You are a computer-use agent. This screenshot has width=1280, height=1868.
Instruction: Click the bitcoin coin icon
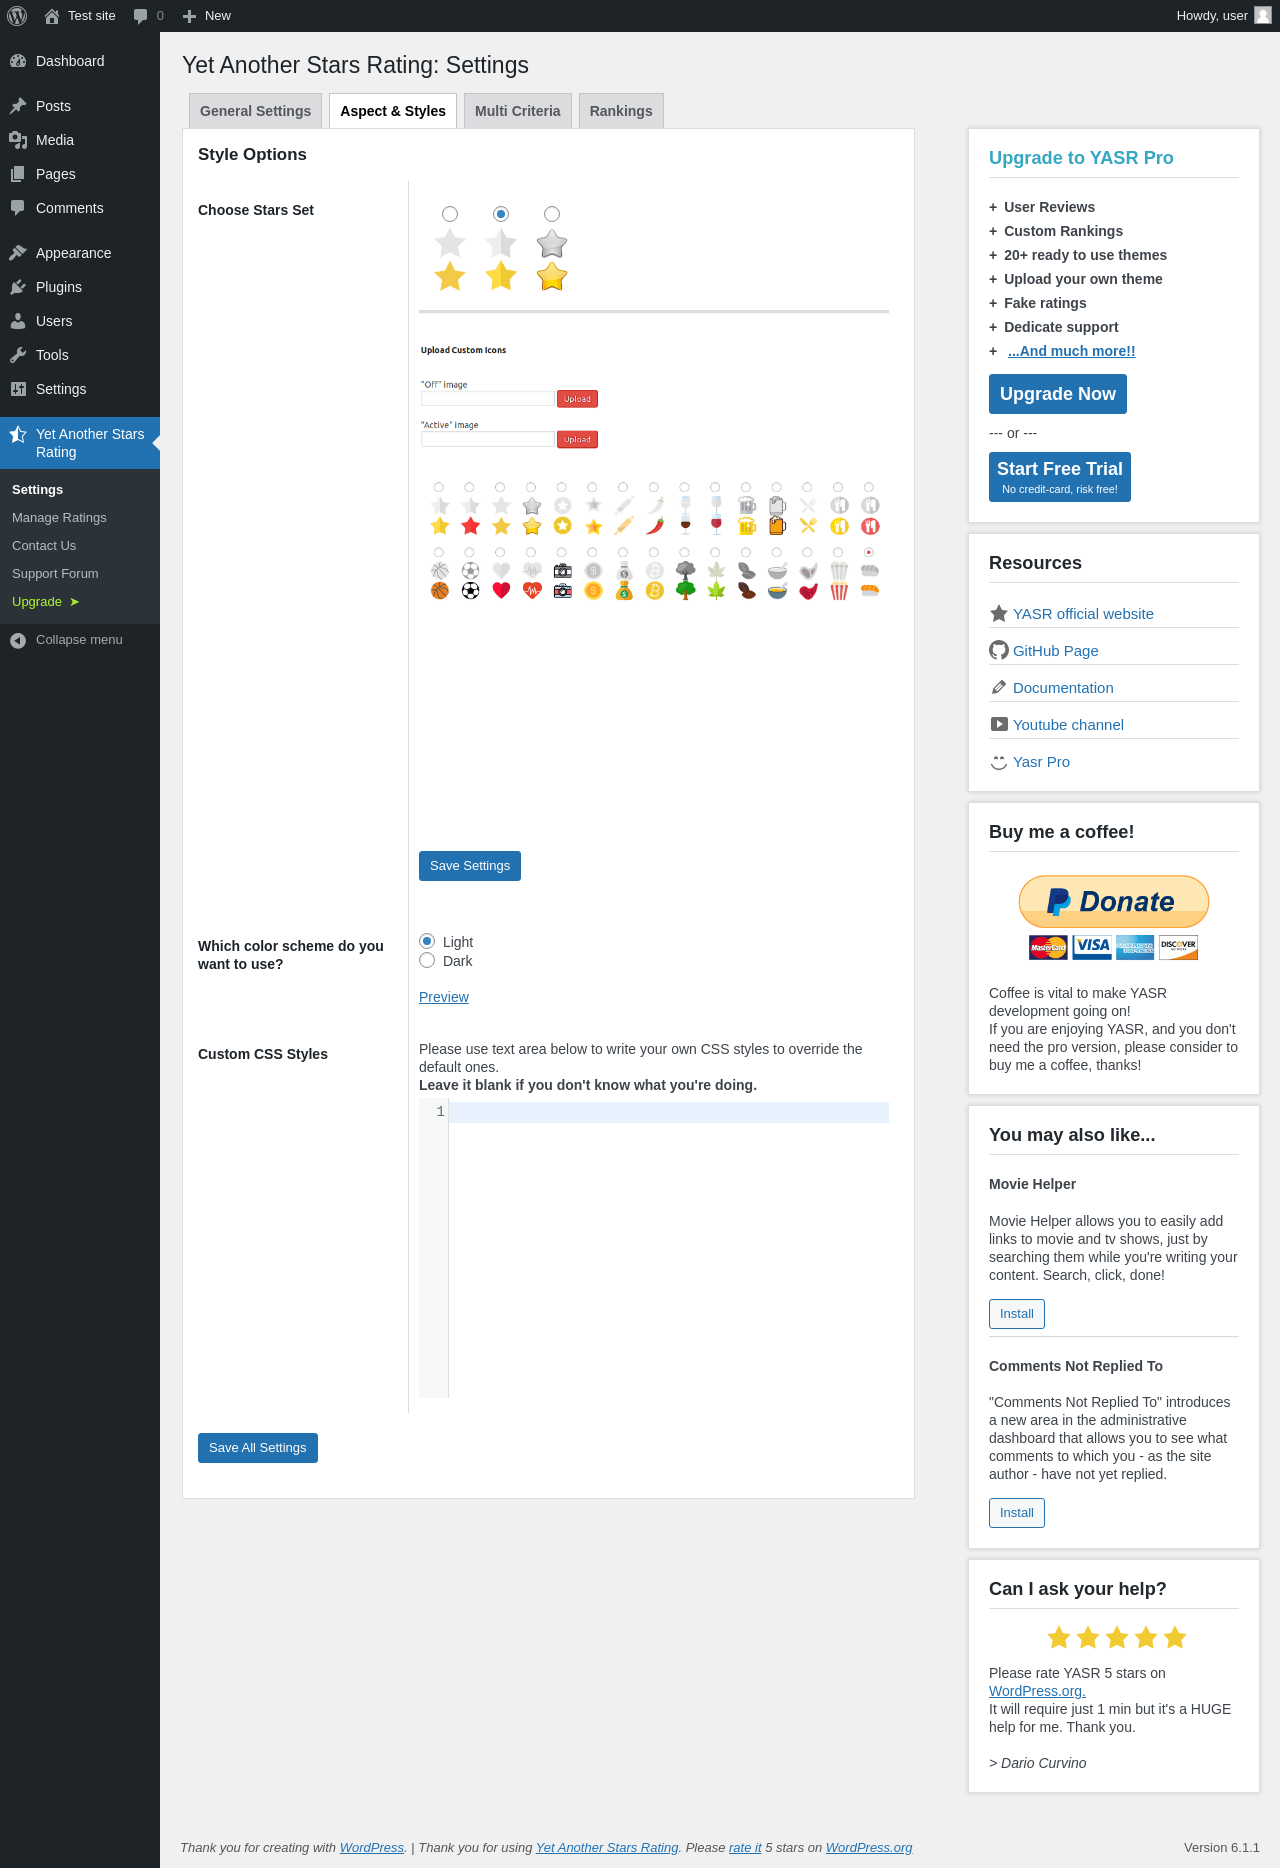tap(655, 591)
